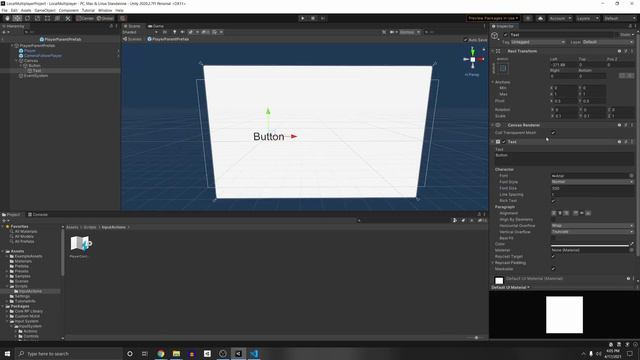Open the Shaded draw mode dropdown
Screen dimensions: 640x360
pyautogui.click(x=140, y=32)
